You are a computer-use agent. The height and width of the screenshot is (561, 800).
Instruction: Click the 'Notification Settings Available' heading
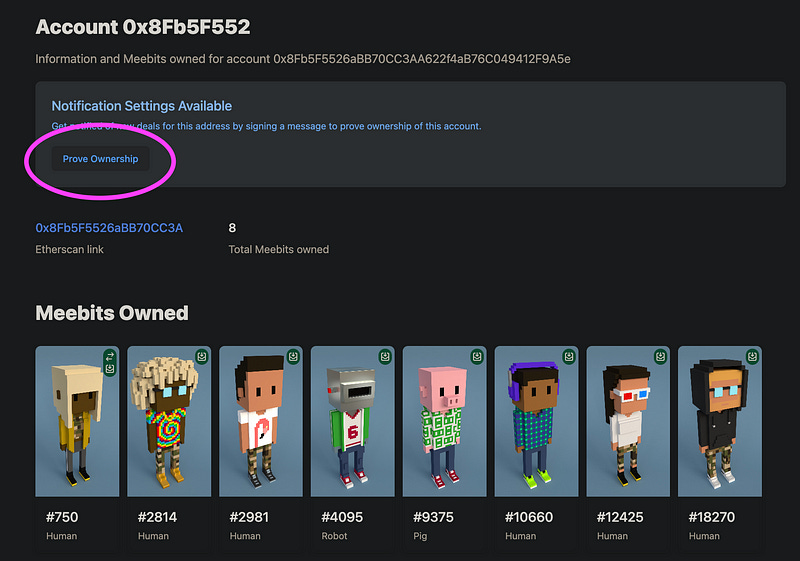tap(142, 106)
